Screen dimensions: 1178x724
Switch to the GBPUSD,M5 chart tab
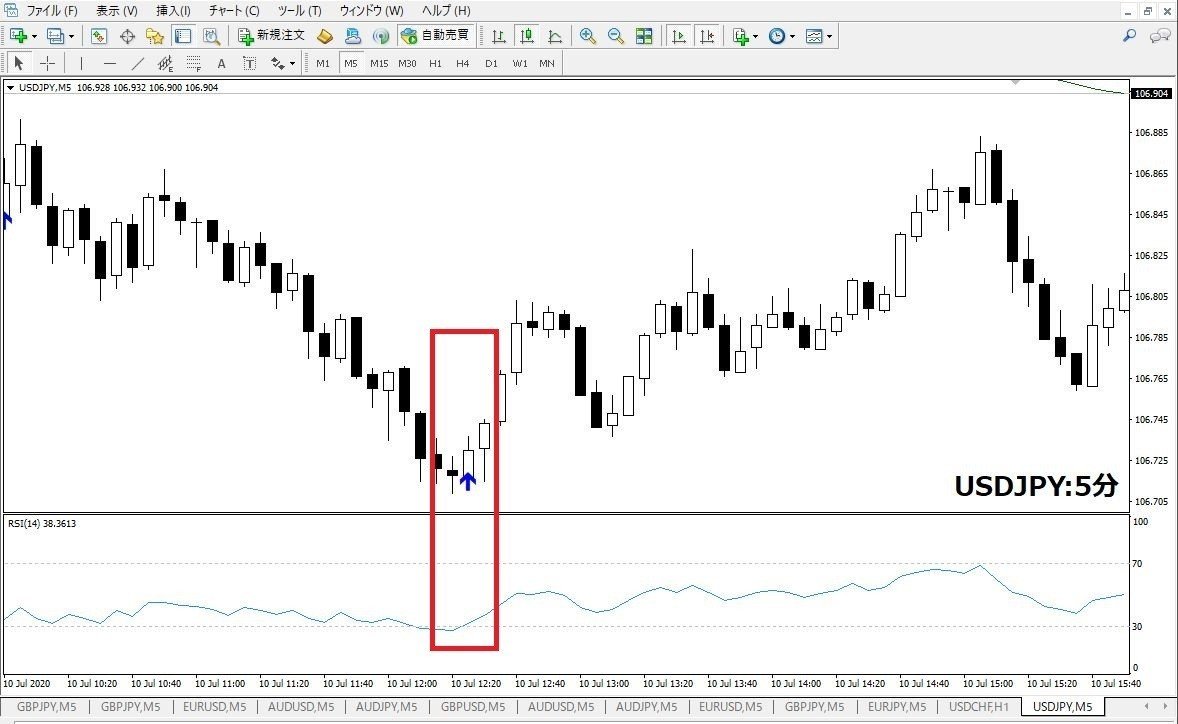pyautogui.click(x=473, y=707)
